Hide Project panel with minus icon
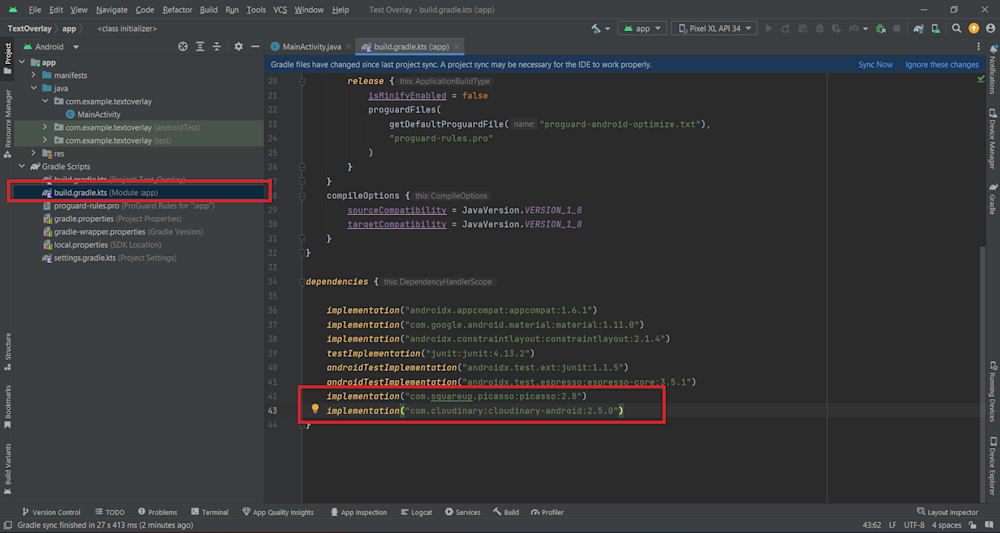 (x=255, y=47)
